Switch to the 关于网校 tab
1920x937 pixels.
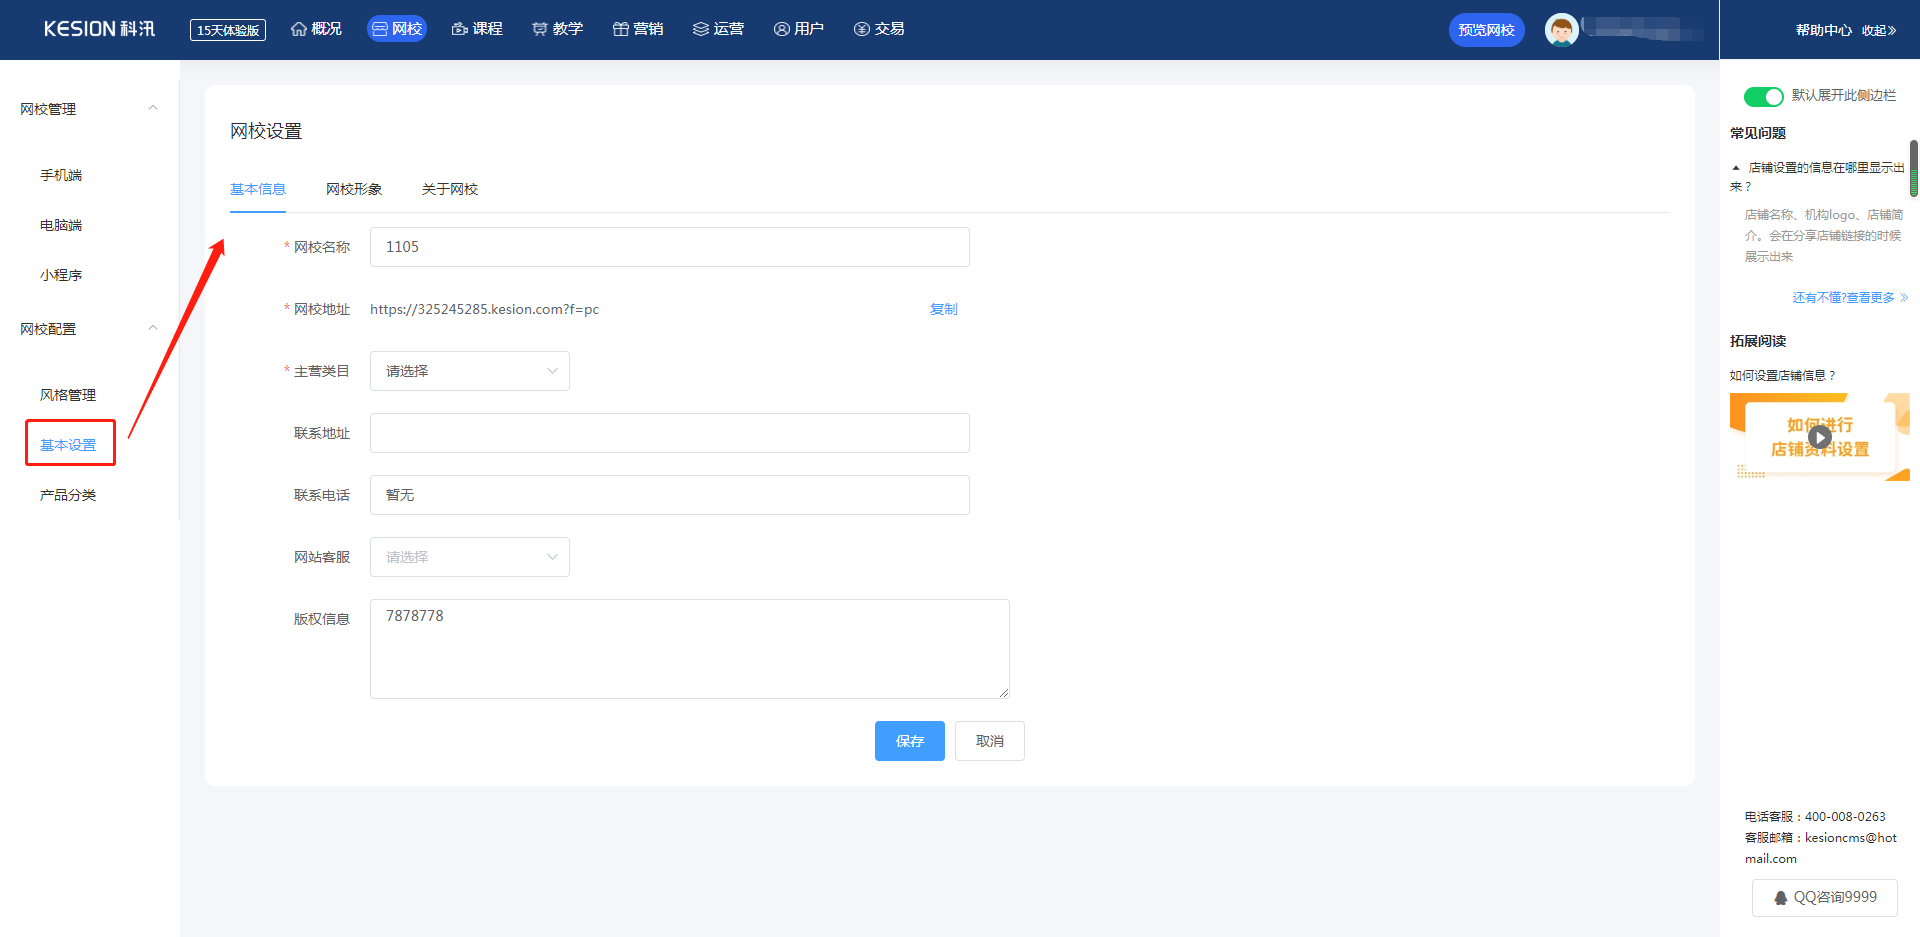[450, 189]
